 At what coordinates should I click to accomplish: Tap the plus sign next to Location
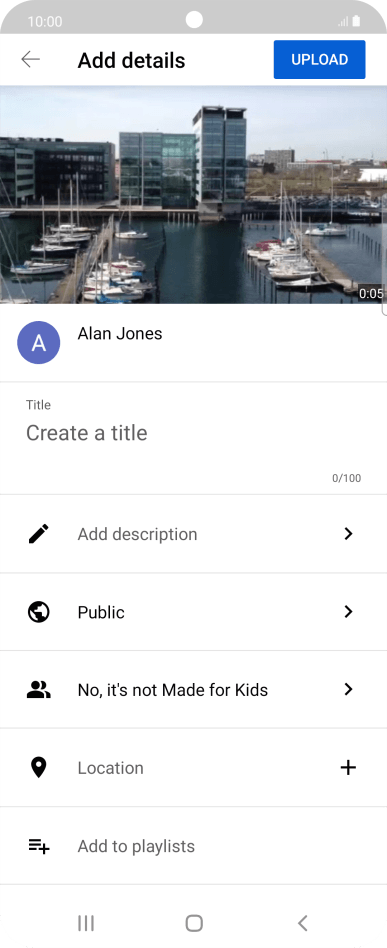[348, 768]
